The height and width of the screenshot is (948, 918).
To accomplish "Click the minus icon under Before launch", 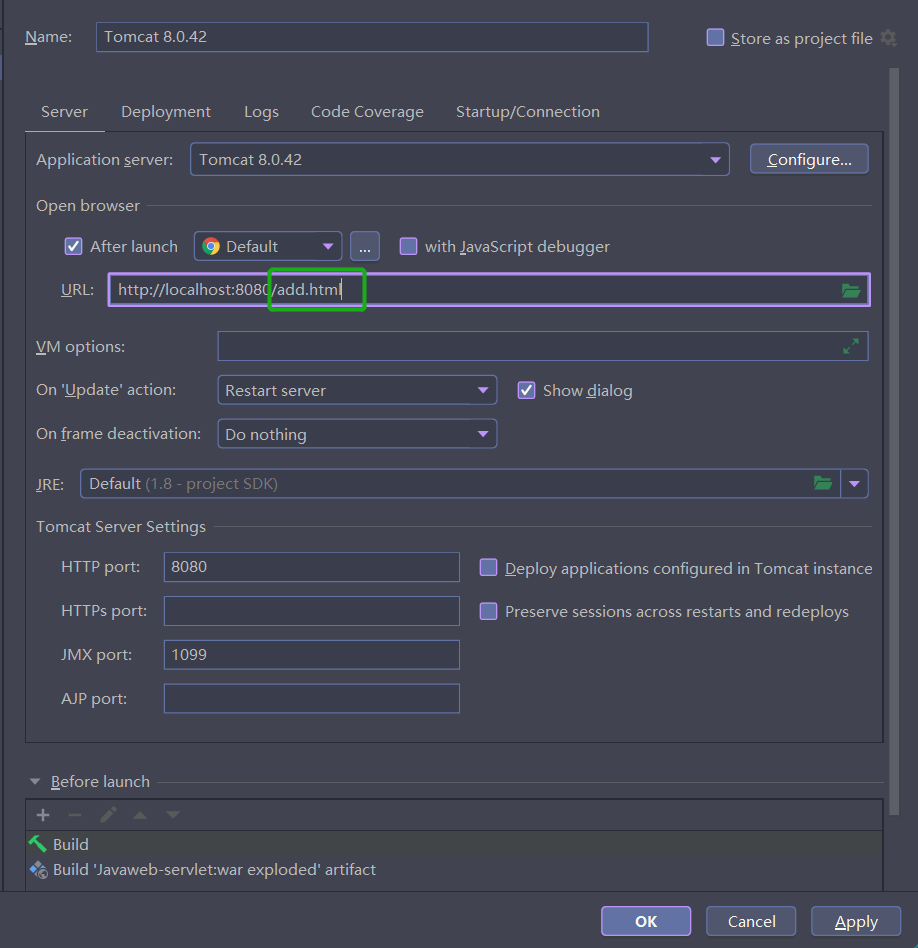I will (75, 815).
